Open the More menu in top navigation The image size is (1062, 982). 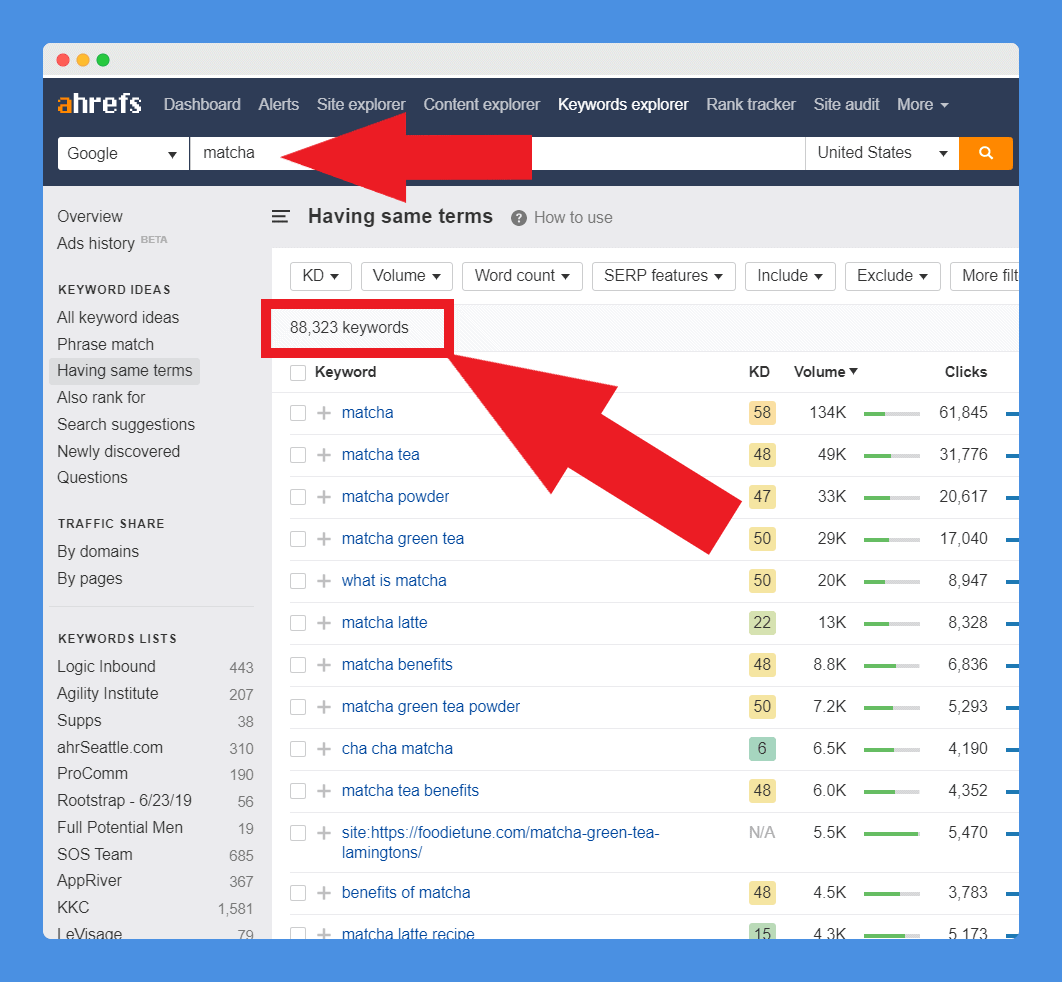922,105
